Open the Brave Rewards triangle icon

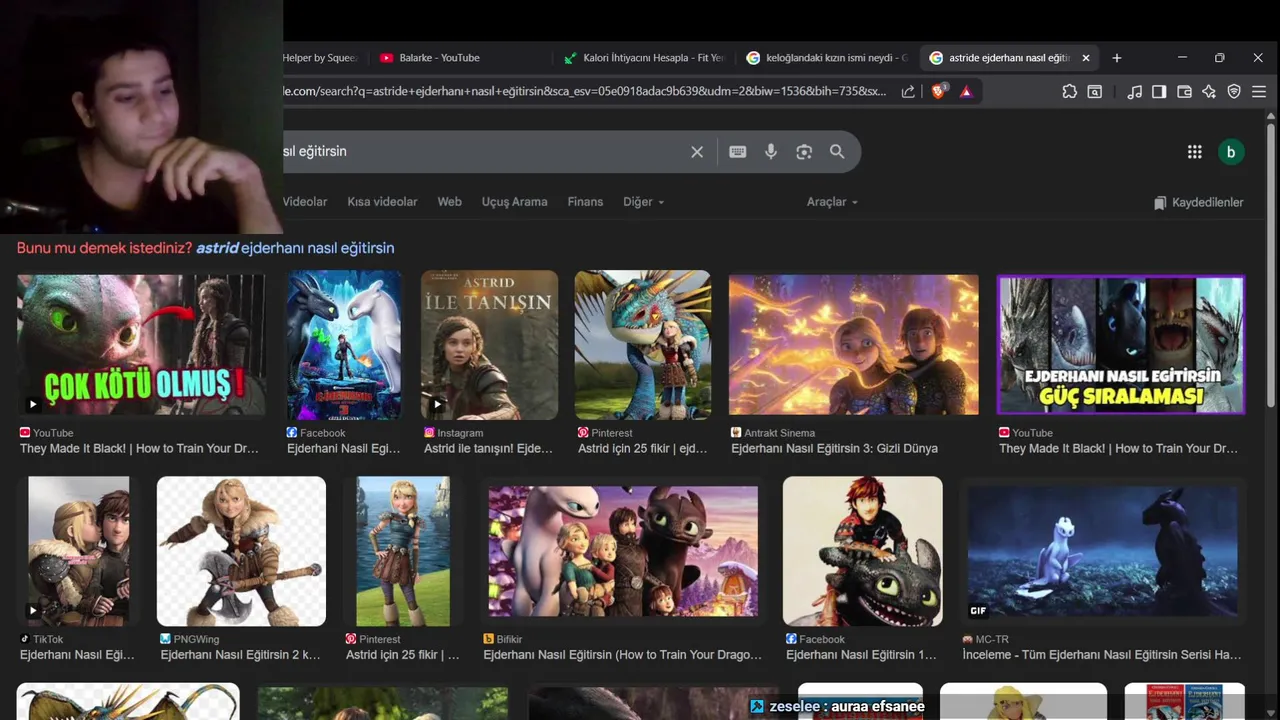[966, 91]
